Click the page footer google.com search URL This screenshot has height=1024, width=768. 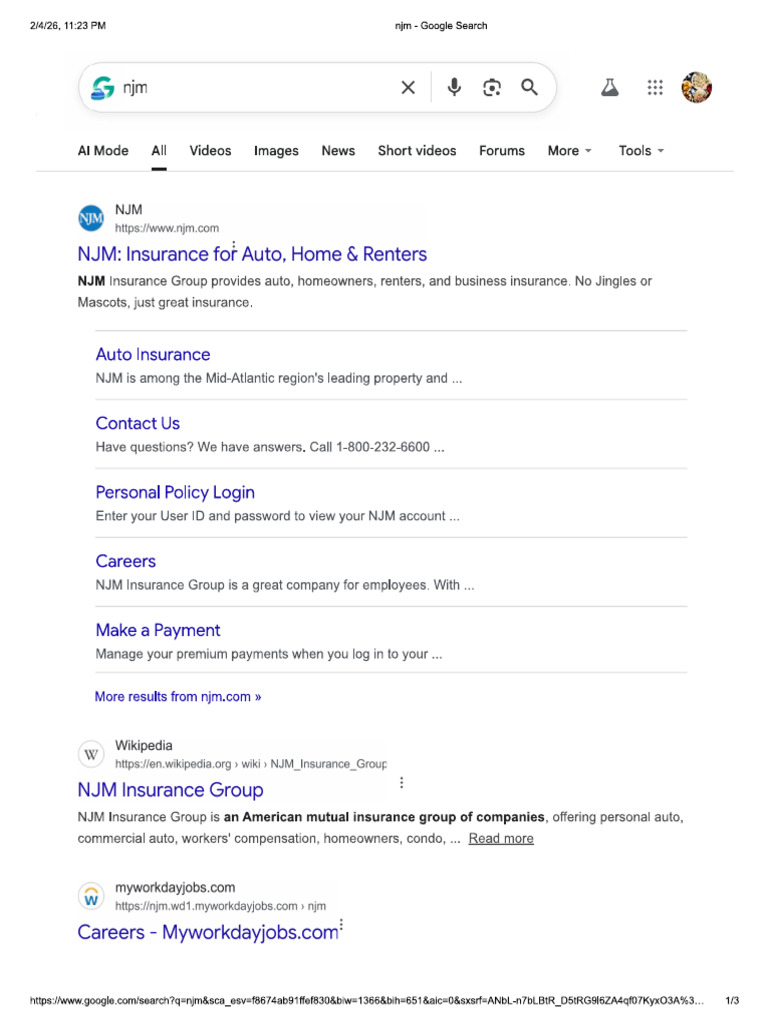(366, 1000)
